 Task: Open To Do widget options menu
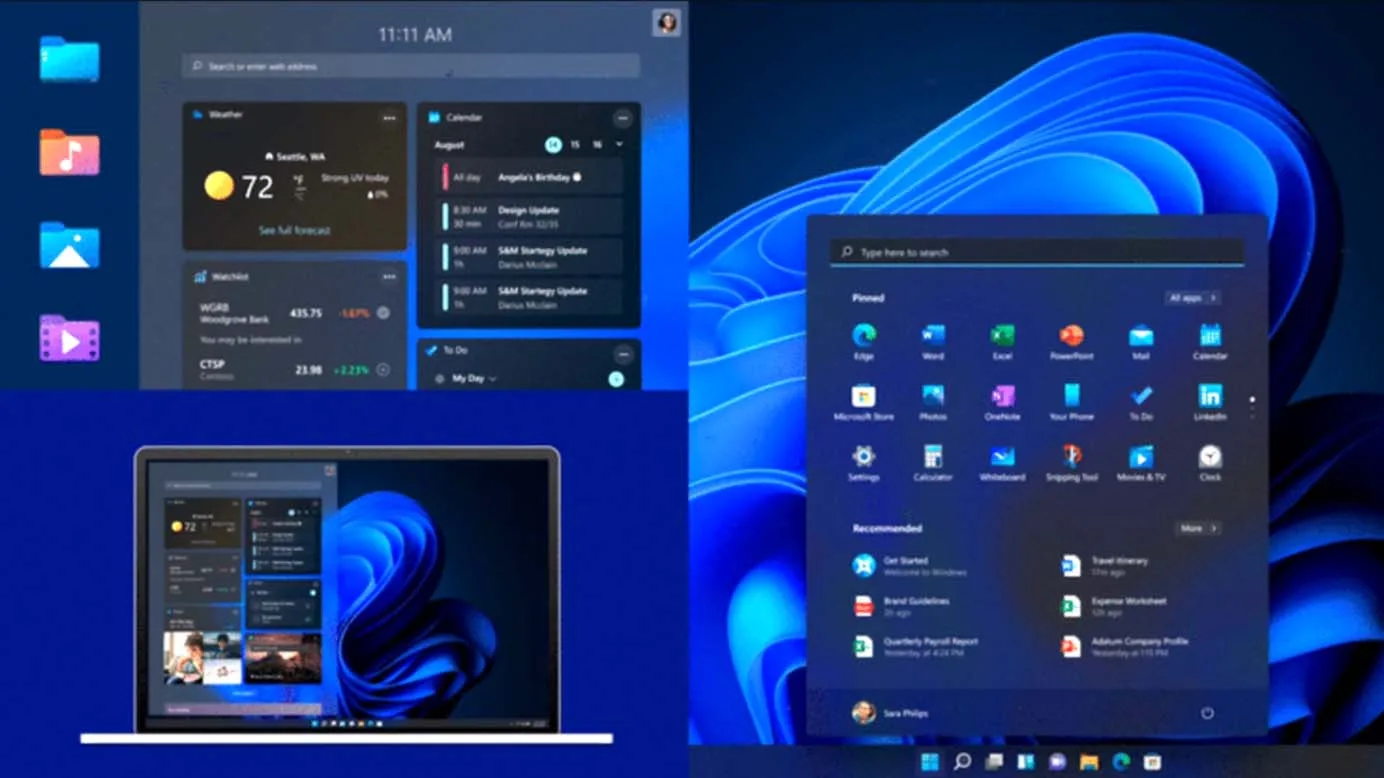click(623, 353)
